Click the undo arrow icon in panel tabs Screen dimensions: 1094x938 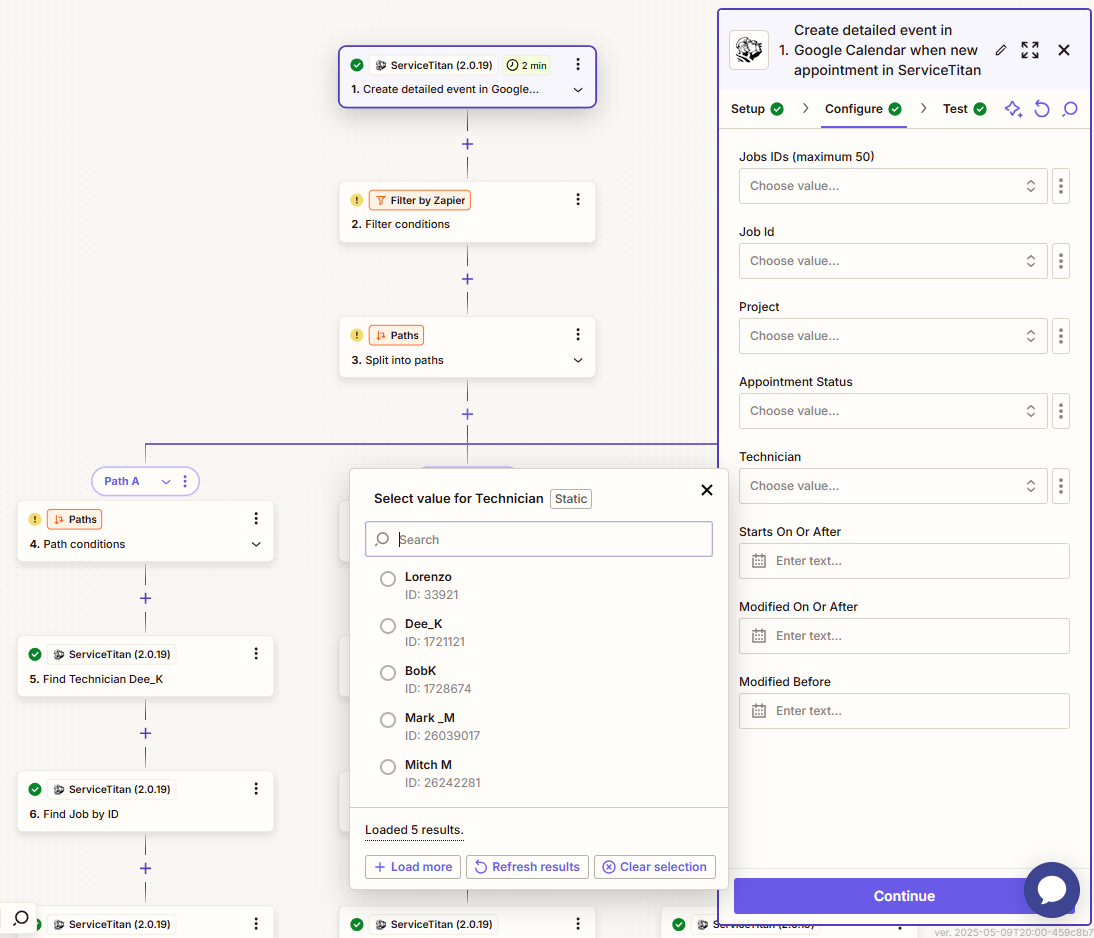click(x=1042, y=109)
